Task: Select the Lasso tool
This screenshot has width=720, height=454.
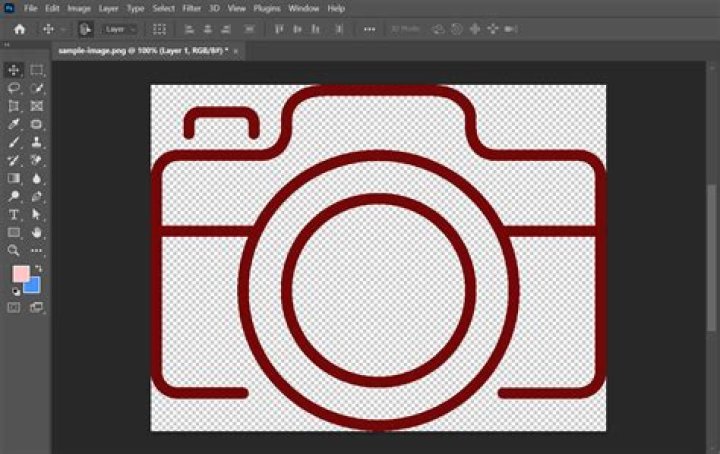Action: click(14, 88)
